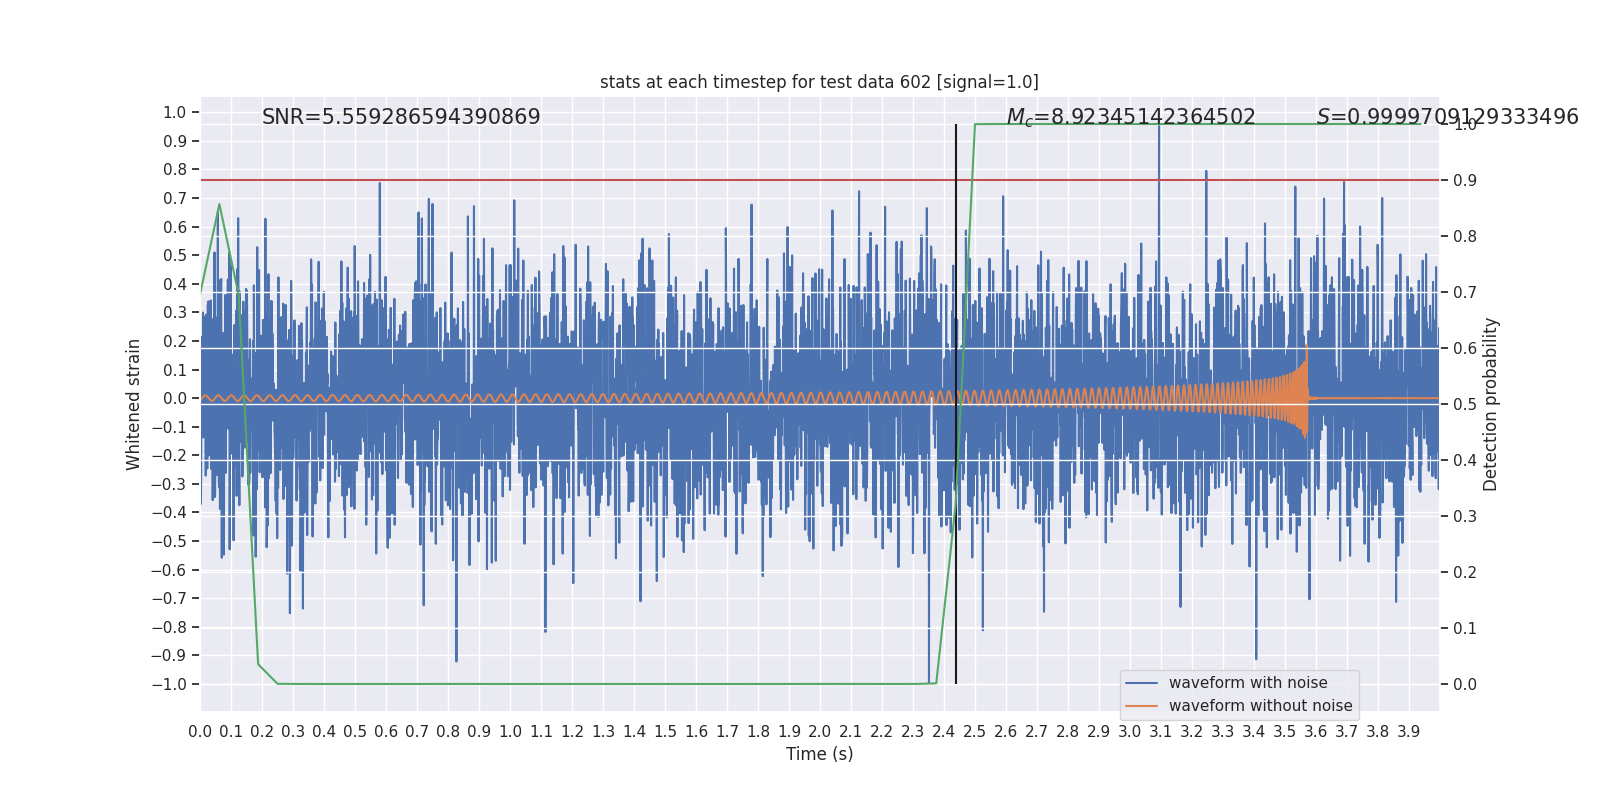
Task: Click the blue line sample in legend
Action: click(x=1141, y=683)
